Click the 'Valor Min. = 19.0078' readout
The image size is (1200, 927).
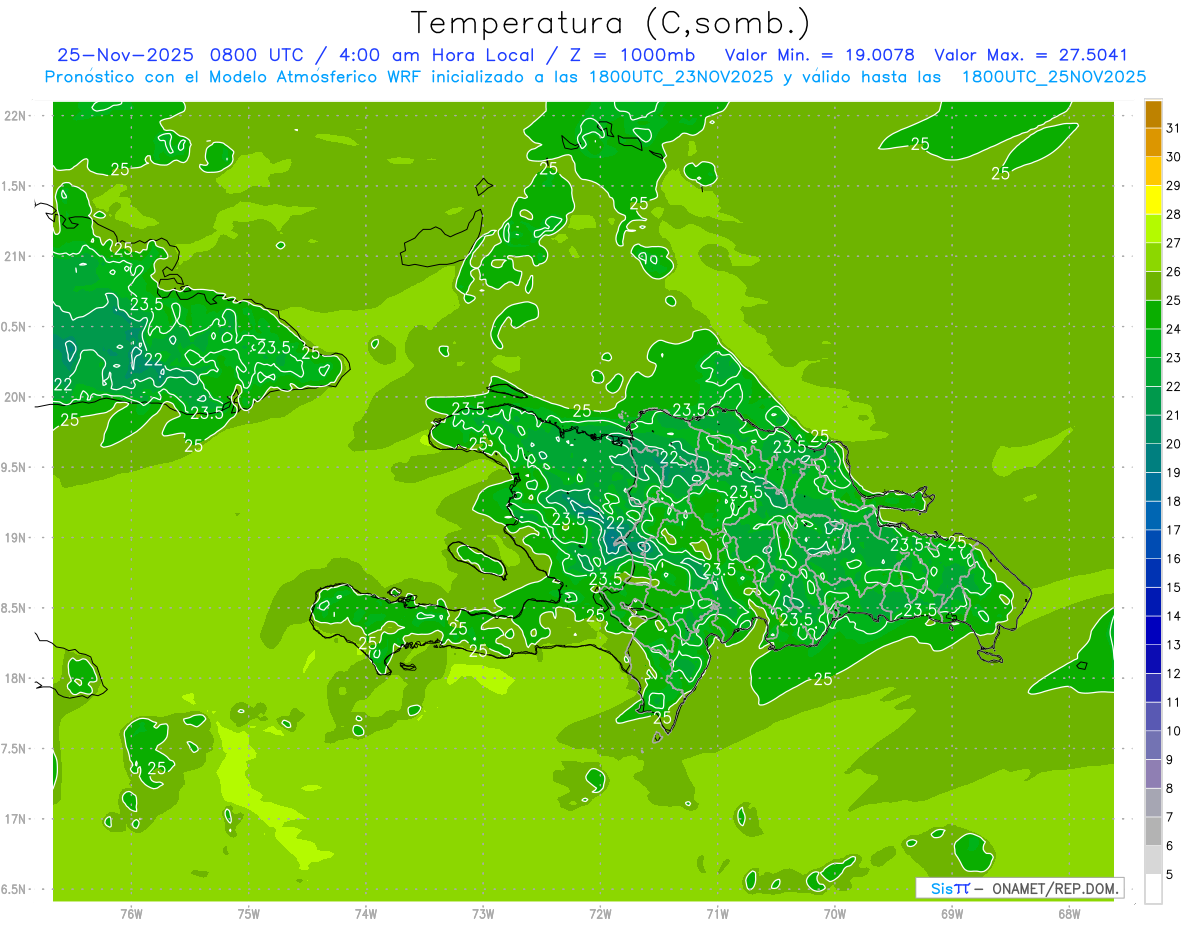point(820,56)
